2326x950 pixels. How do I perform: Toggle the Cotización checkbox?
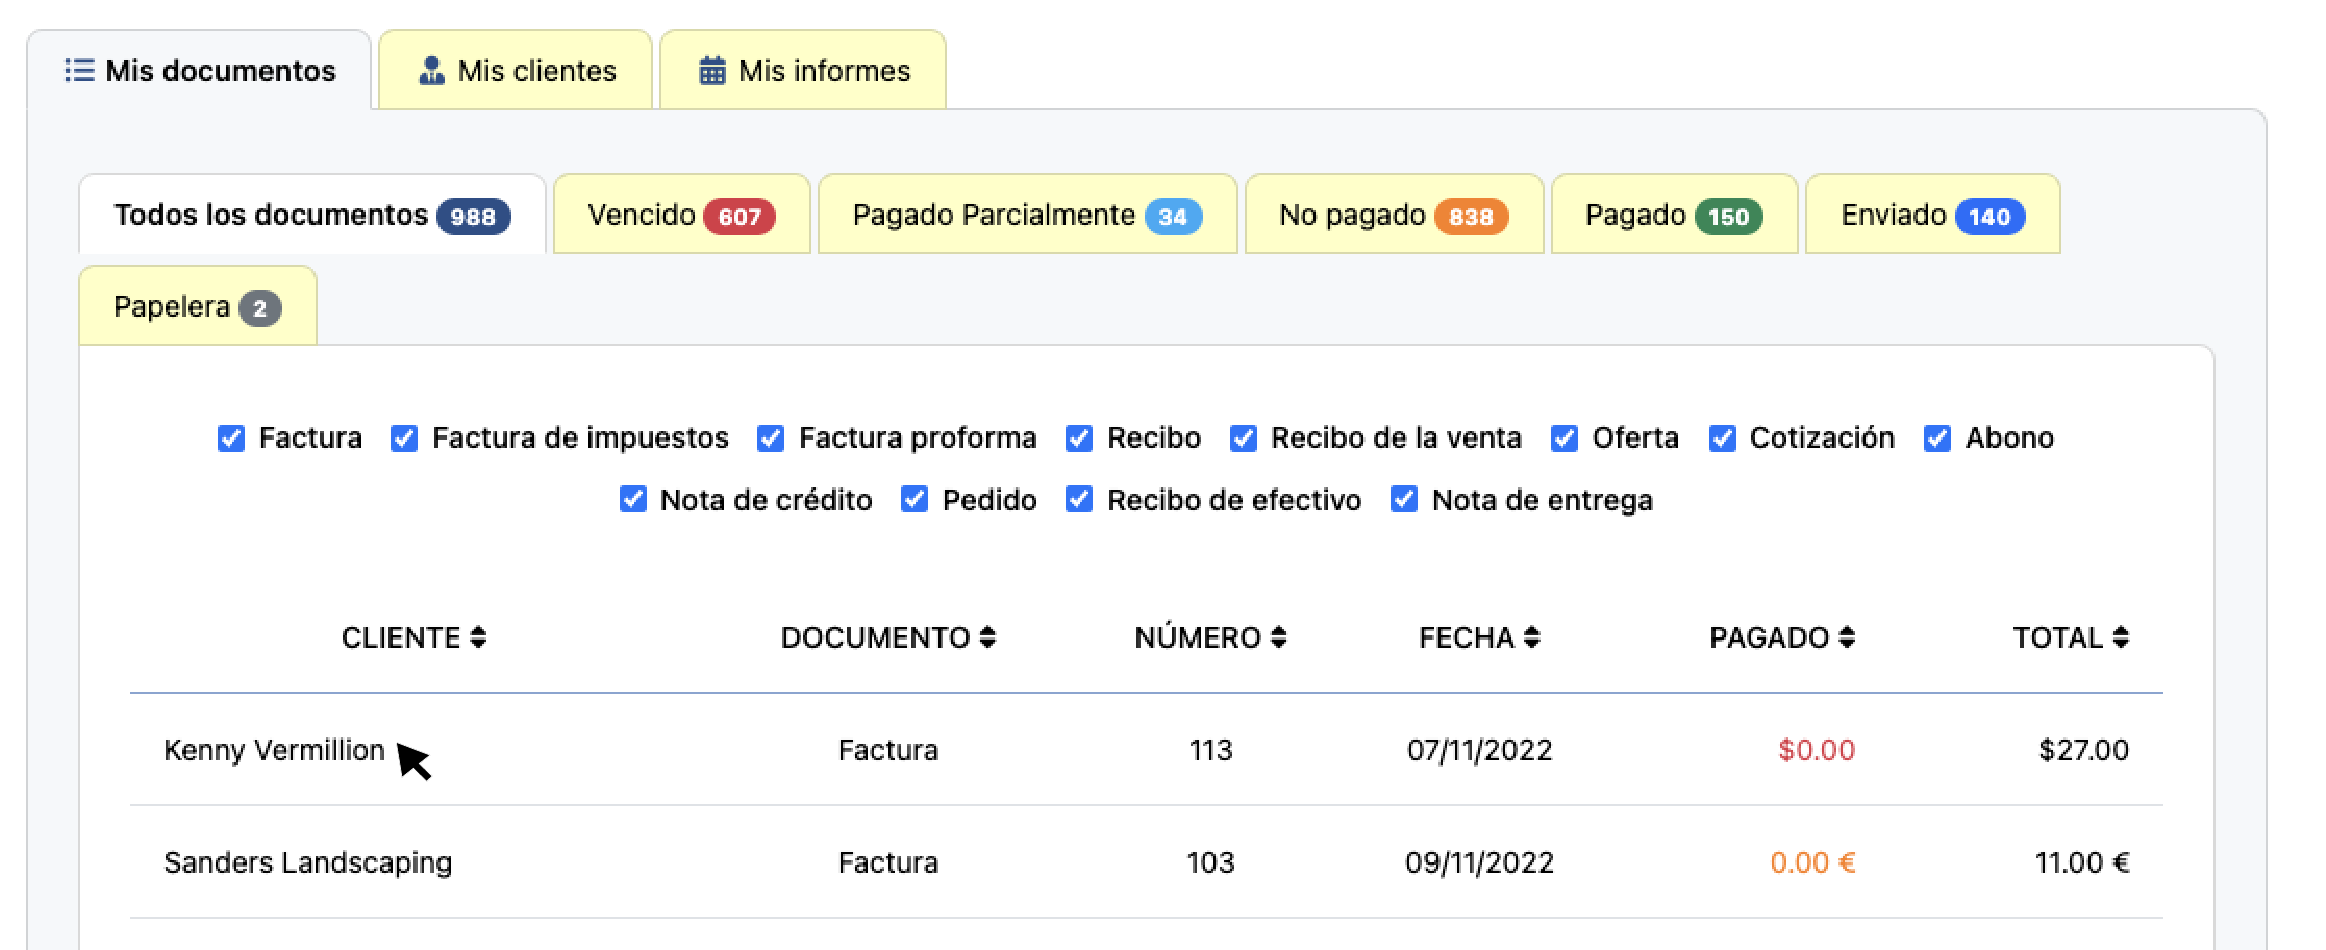[1722, 438]
